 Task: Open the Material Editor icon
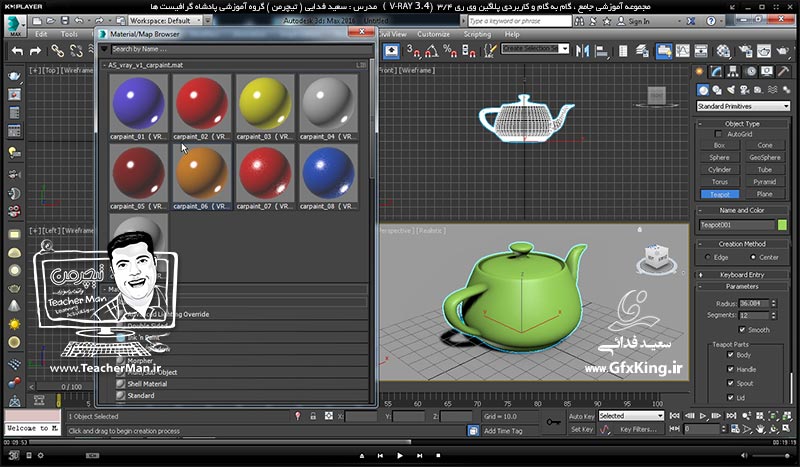(x=723, y=51)
